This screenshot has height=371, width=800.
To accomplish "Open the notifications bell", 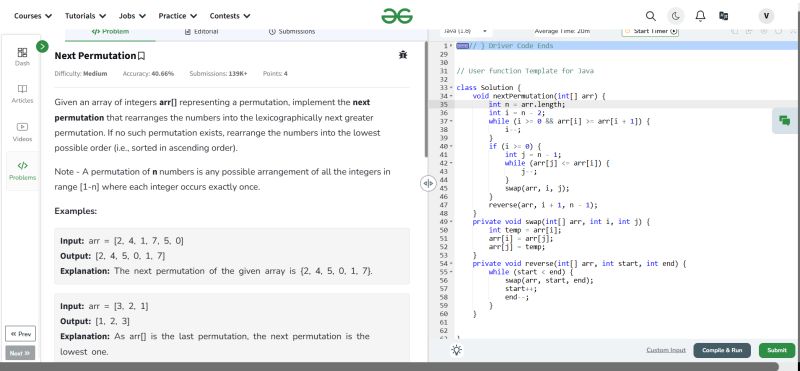I will (x=700, y=16).
